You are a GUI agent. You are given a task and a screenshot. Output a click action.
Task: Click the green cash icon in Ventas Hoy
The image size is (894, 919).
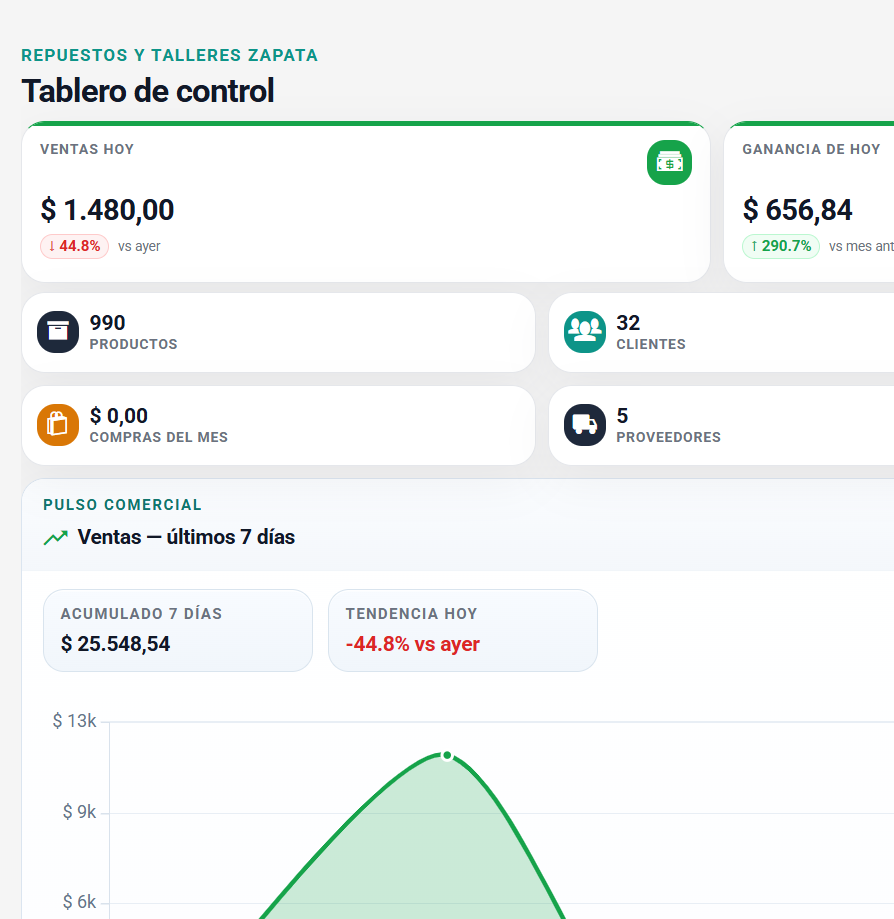click(x=669, y=162)
